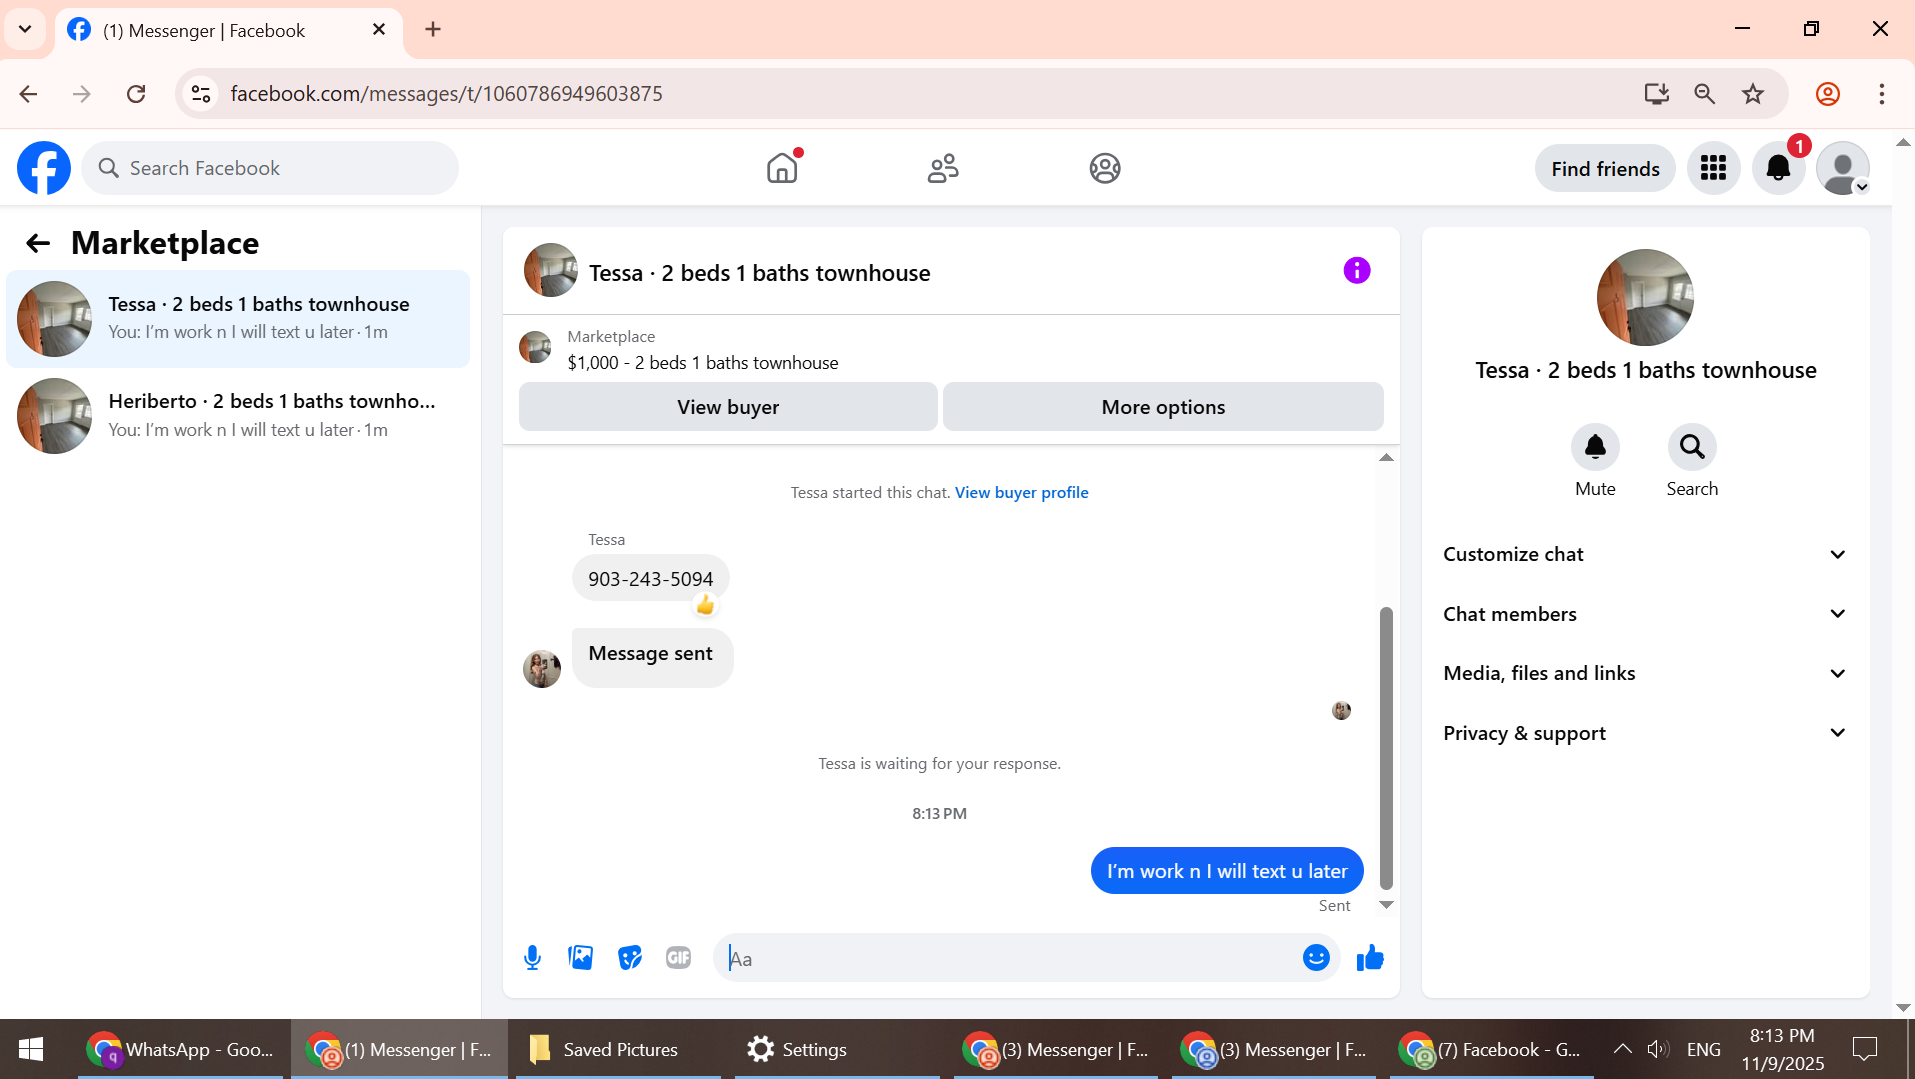The height and width of the screenshot is (1079, 1915).
Task: Open the Chrome profile icon
Action: coord(1828,94)
